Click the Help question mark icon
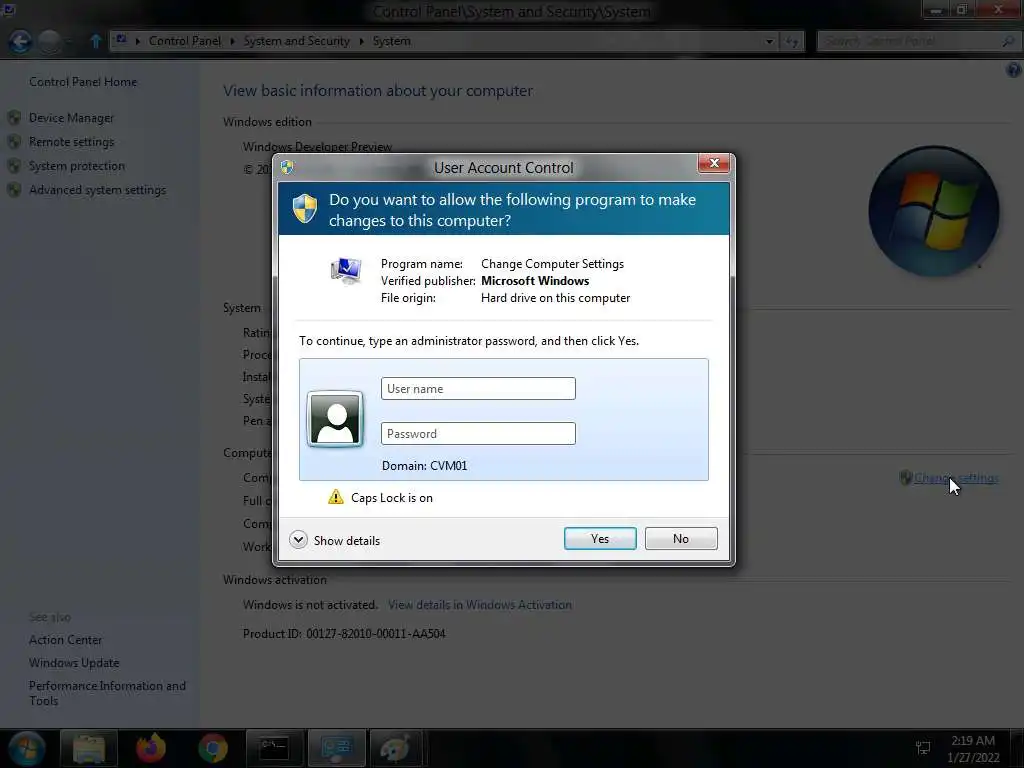 coord(1014,70)
